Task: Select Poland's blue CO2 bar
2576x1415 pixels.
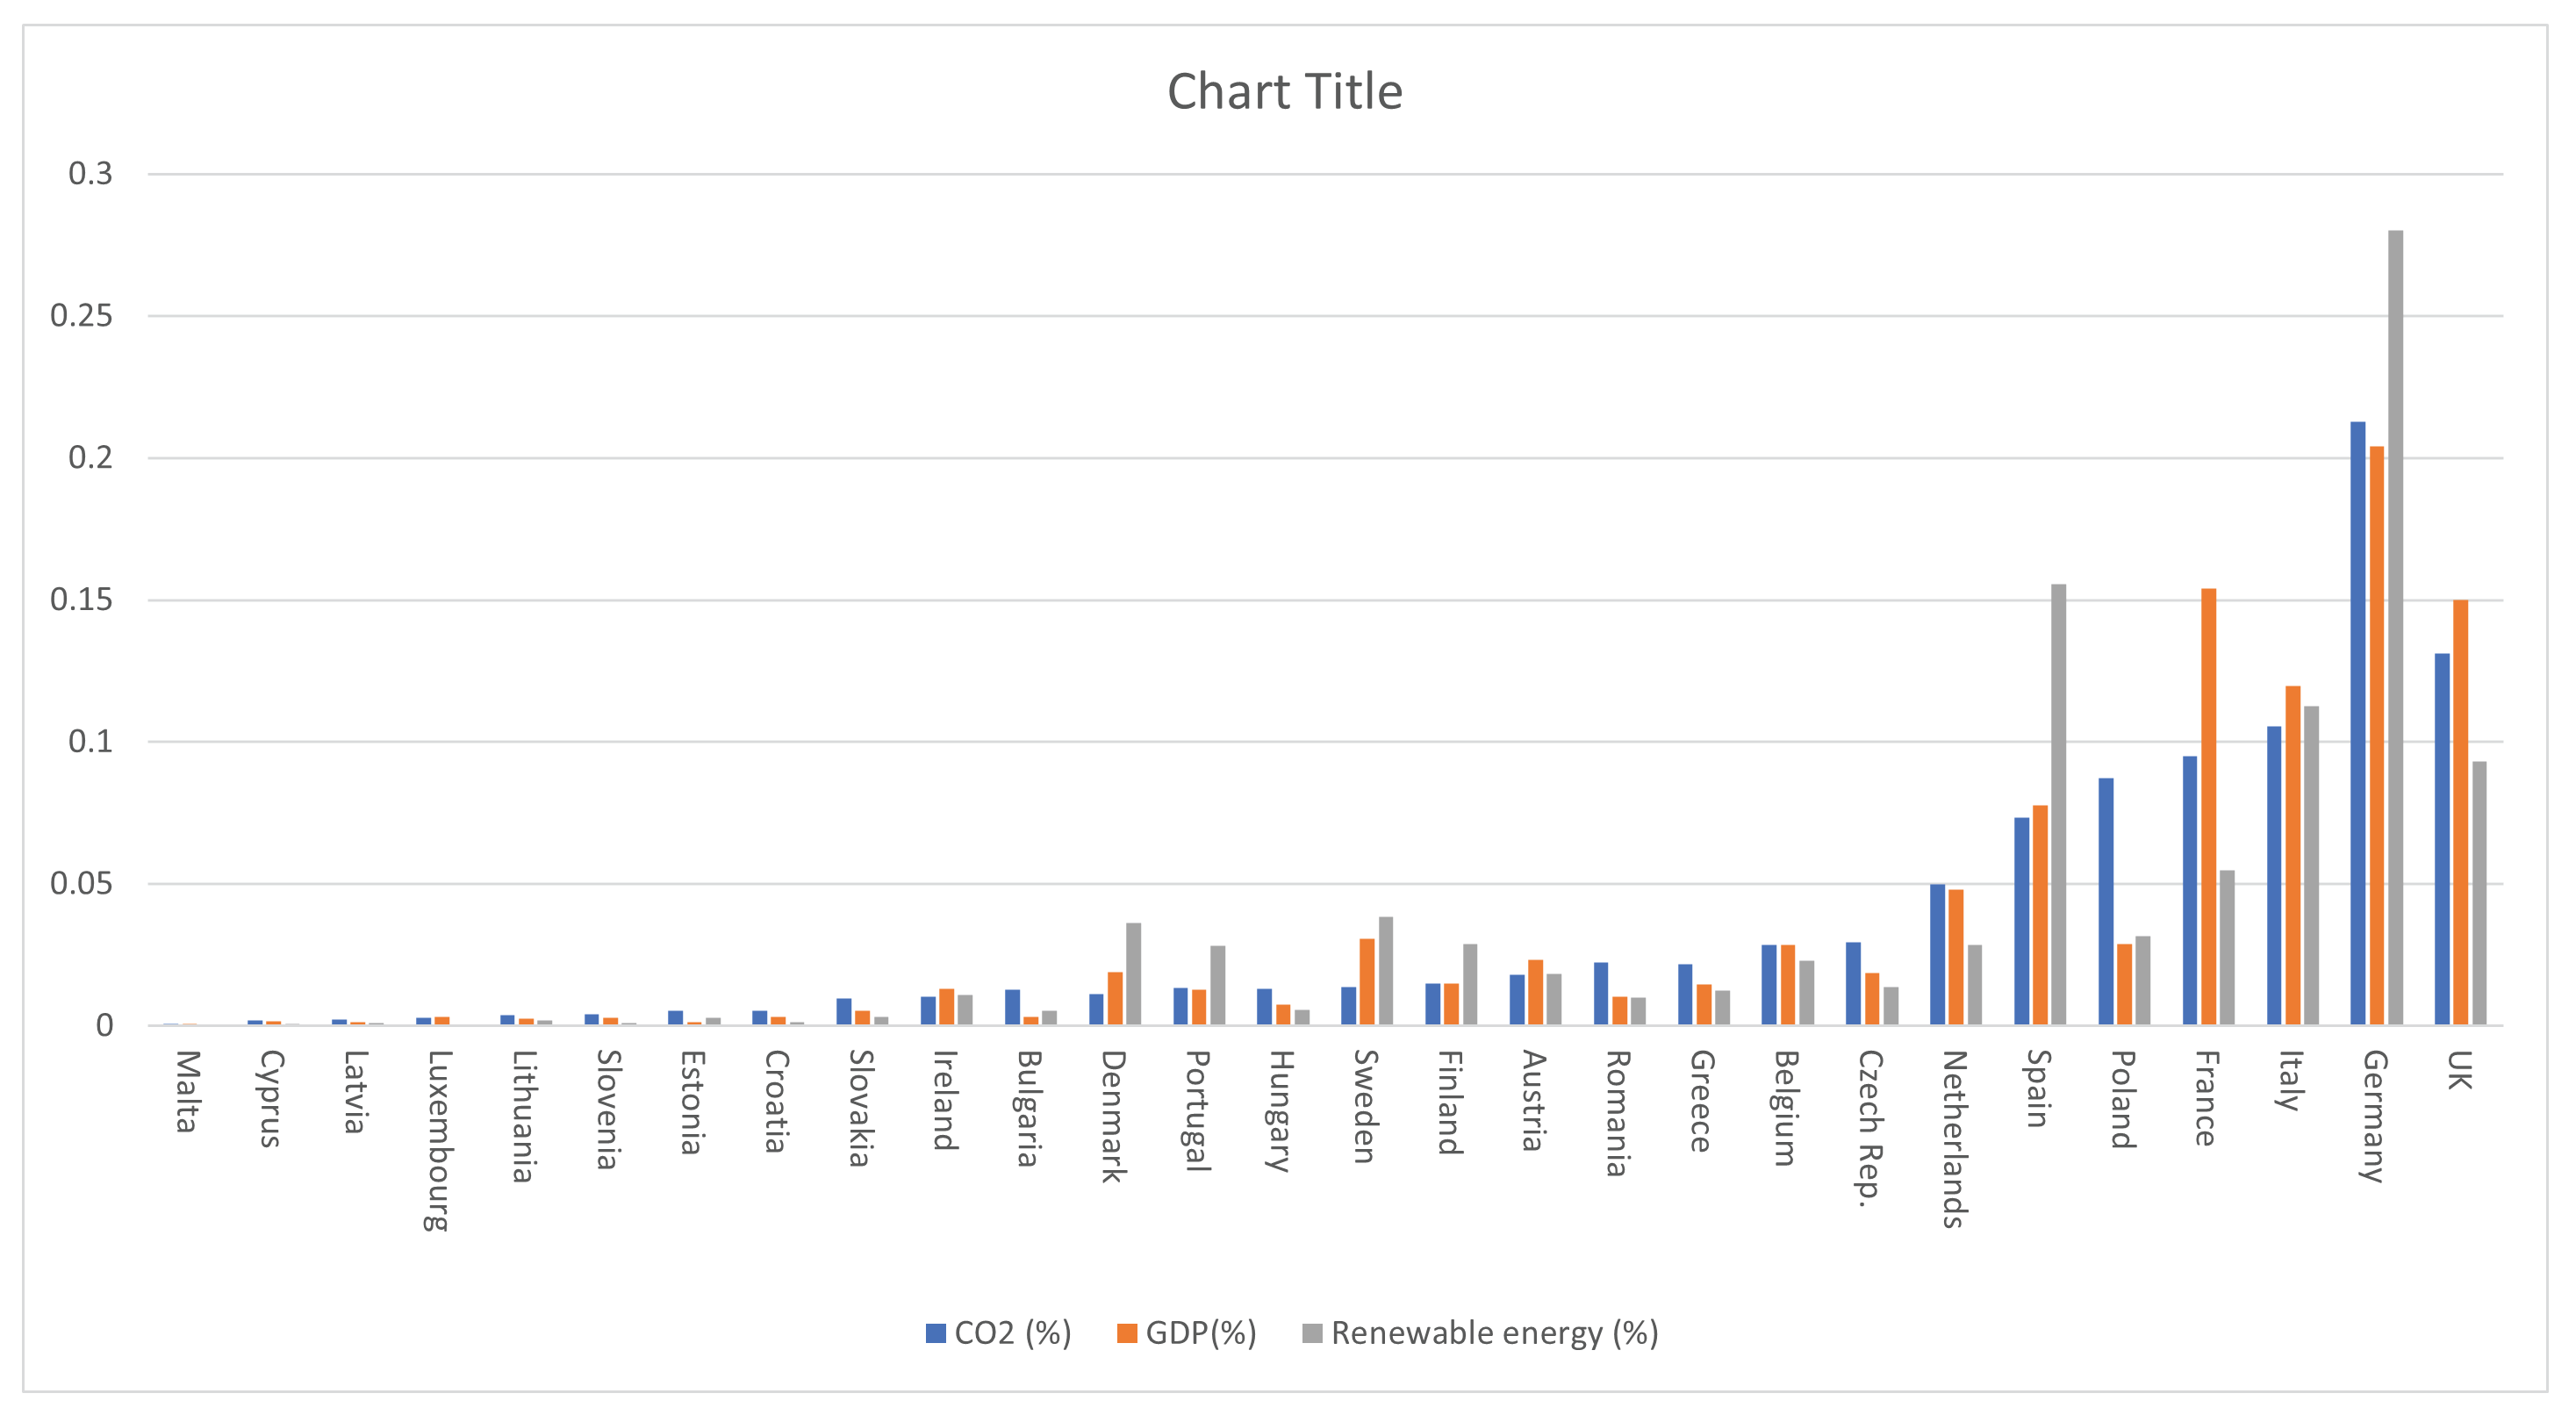Action: click(2105, 901)
